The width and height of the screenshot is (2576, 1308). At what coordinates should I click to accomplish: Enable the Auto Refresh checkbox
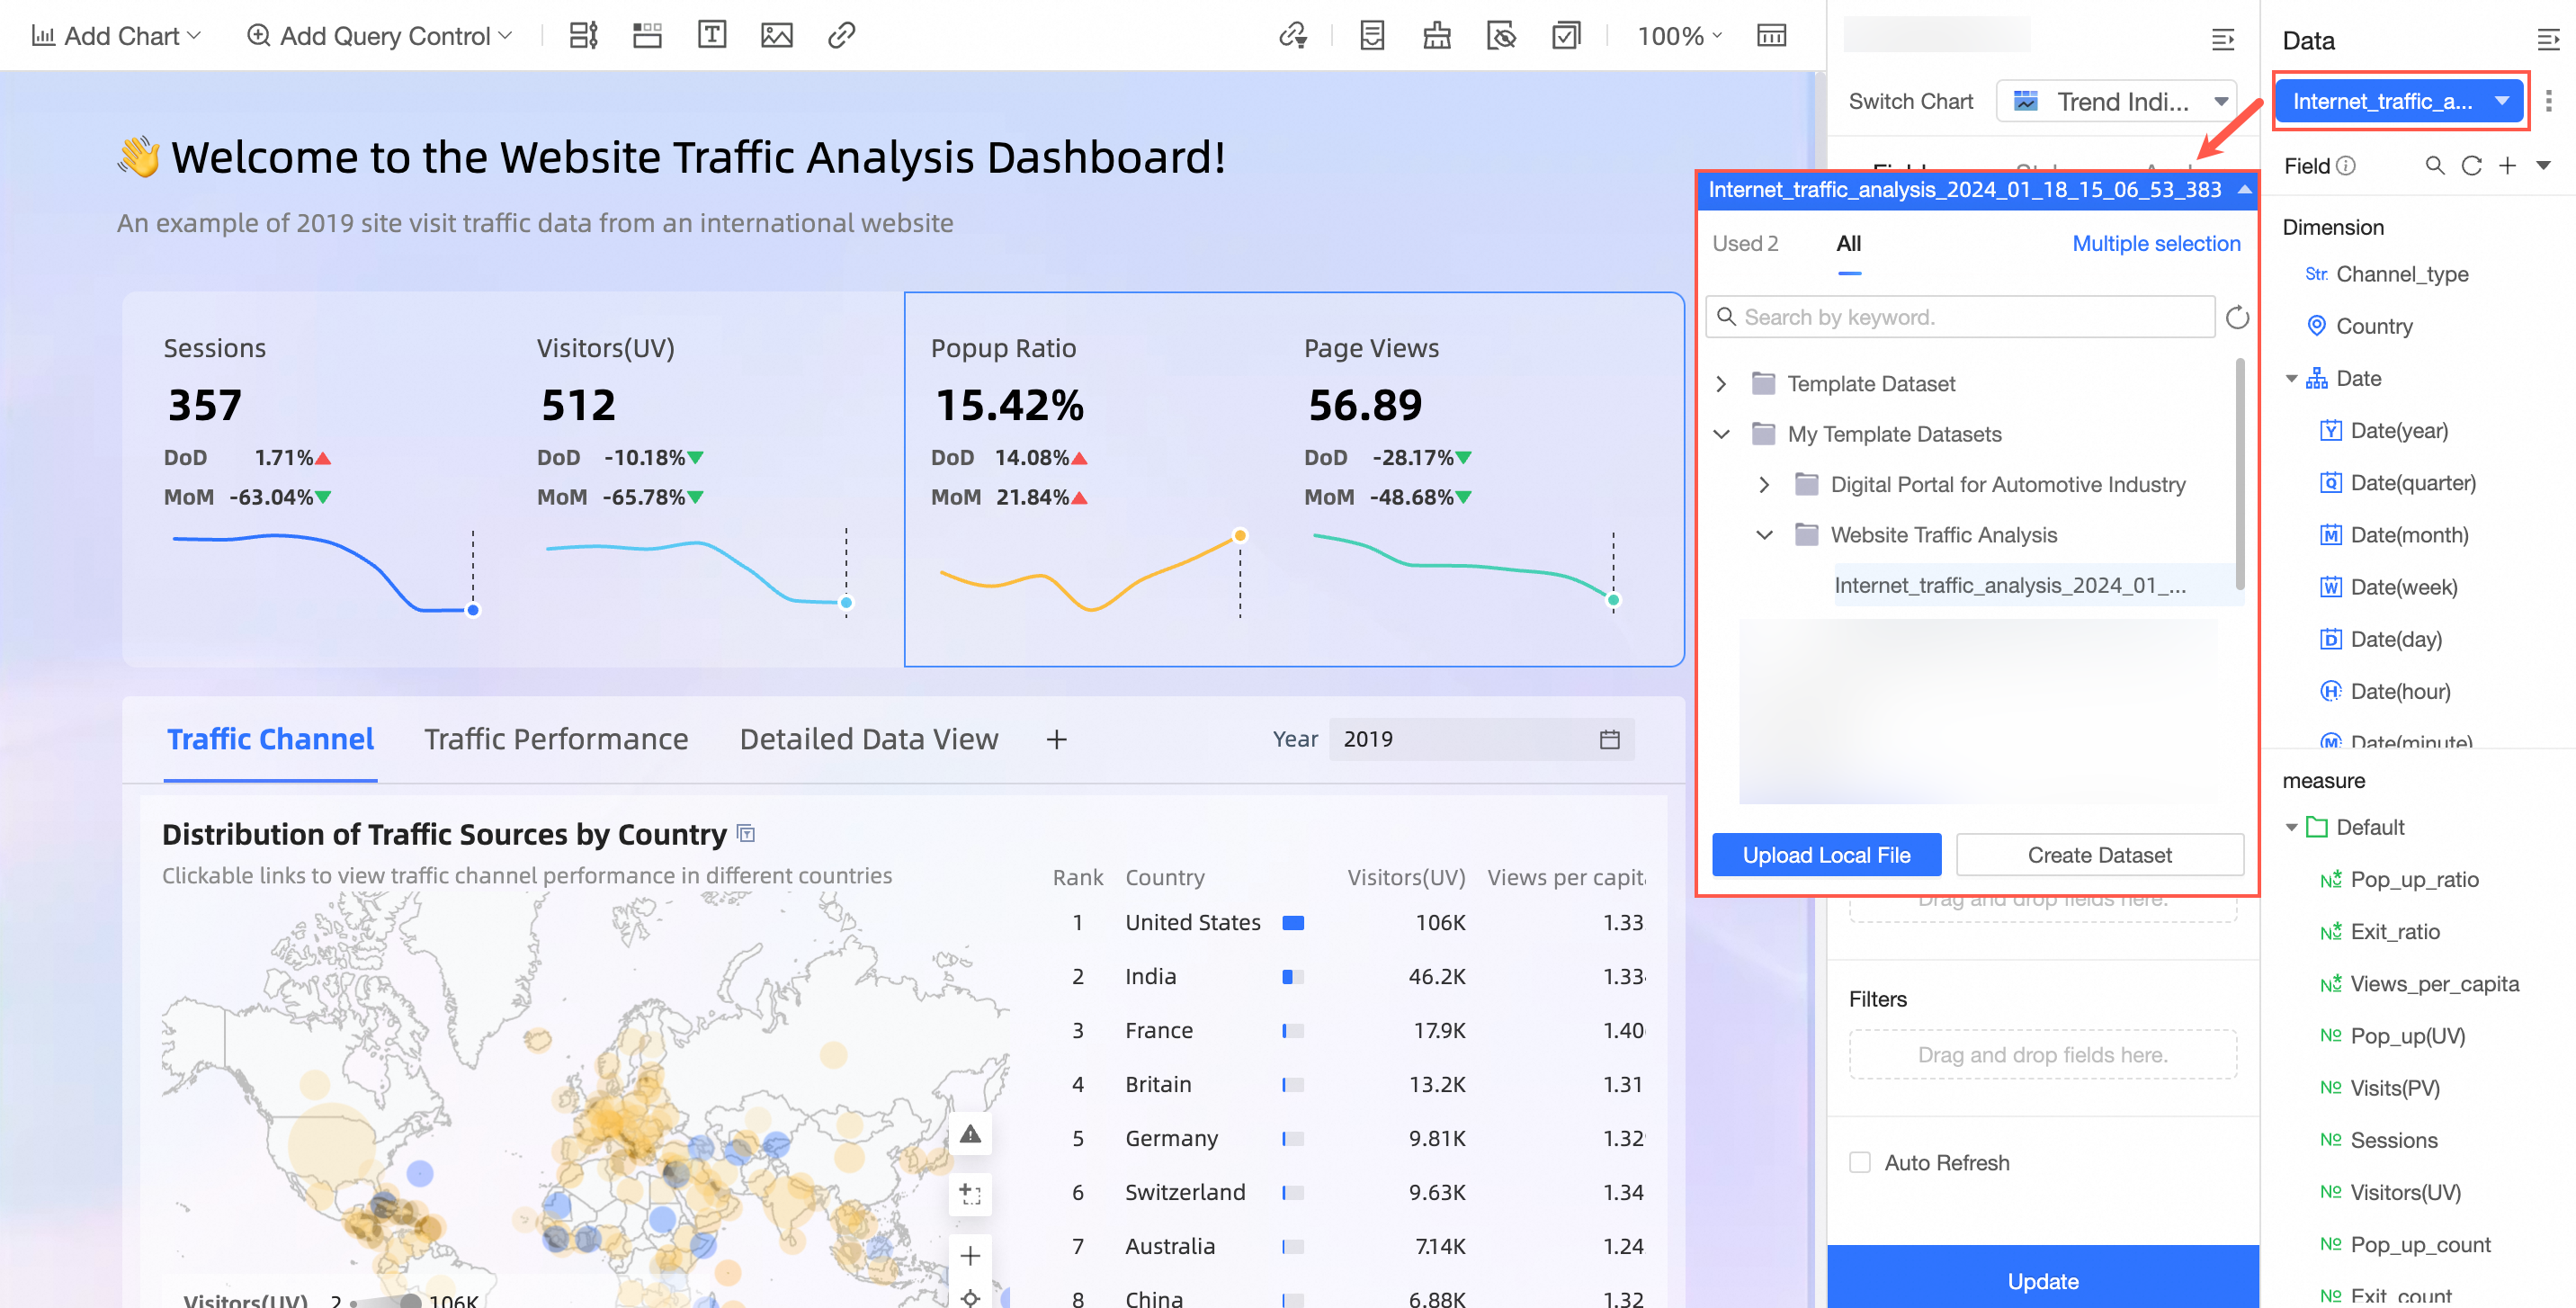click(1860, 1162)
